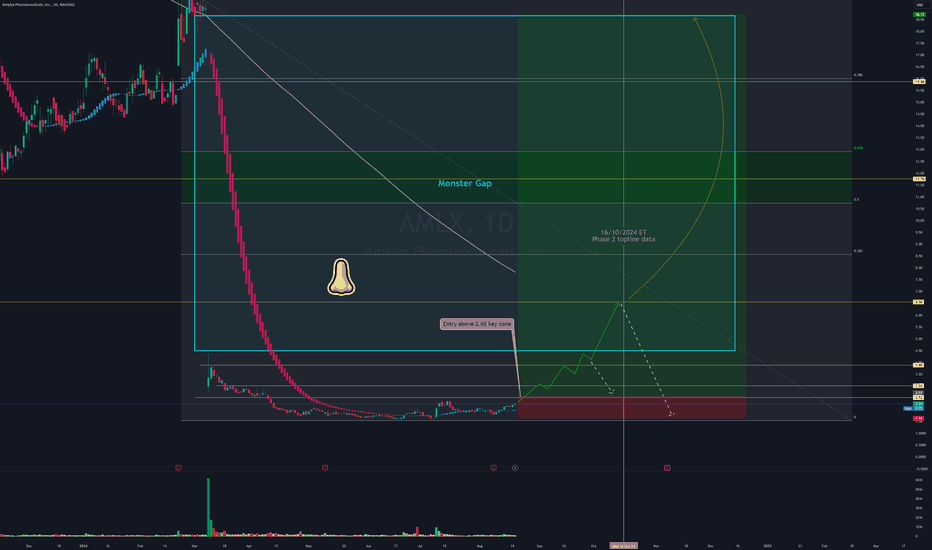Screen dimensions: 932x550
Task: Click the Amylyx Pharmaceuticals chart title
Action: coord(38,5)
